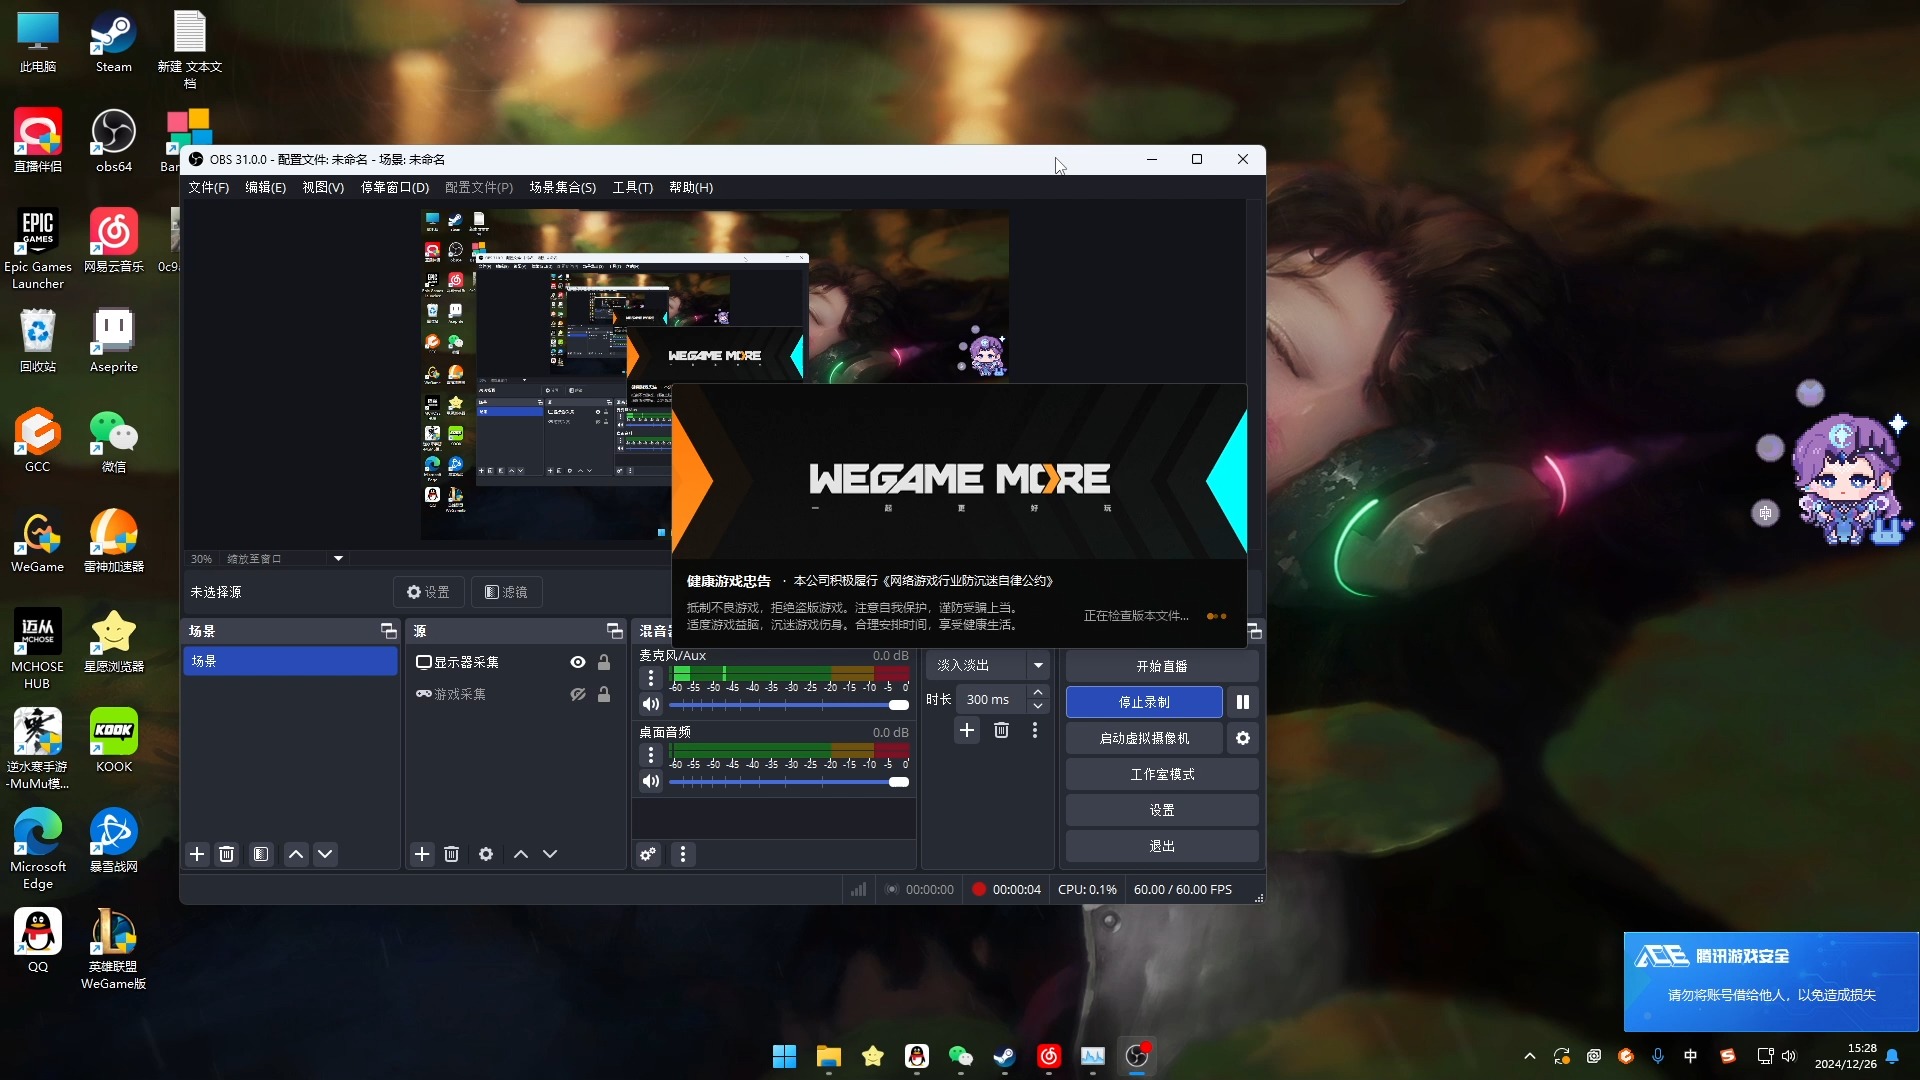Open 桌面音频 options three dots
The image size is (1920, 1080).
651,755
